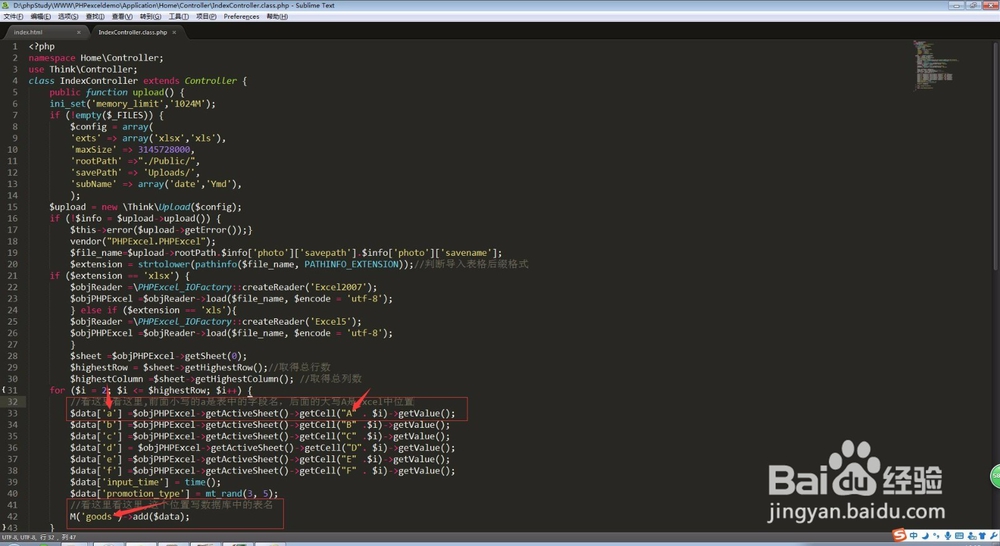The width and height of the screenshot is (1000, 546).
Task: Click strtolower on line 20
Action: coord(164,264)
